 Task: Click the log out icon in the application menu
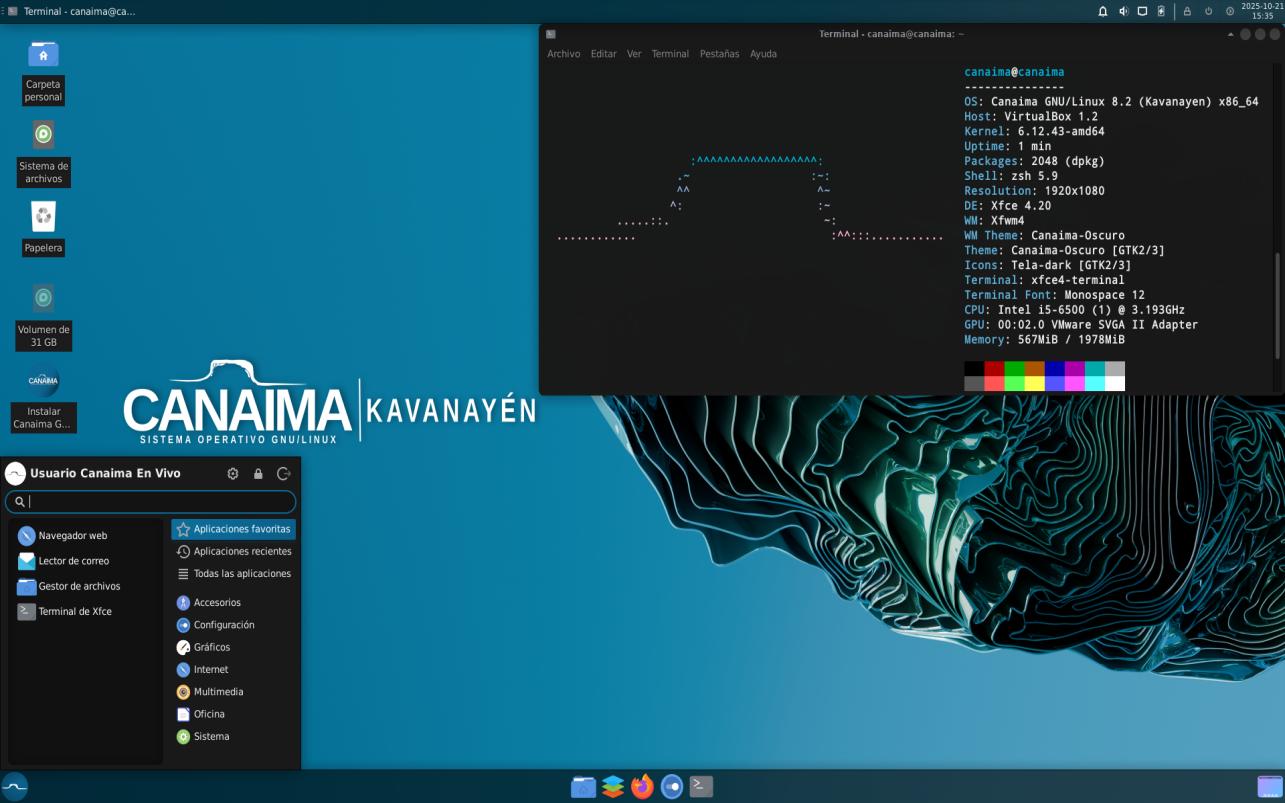(x=283, y=474)
